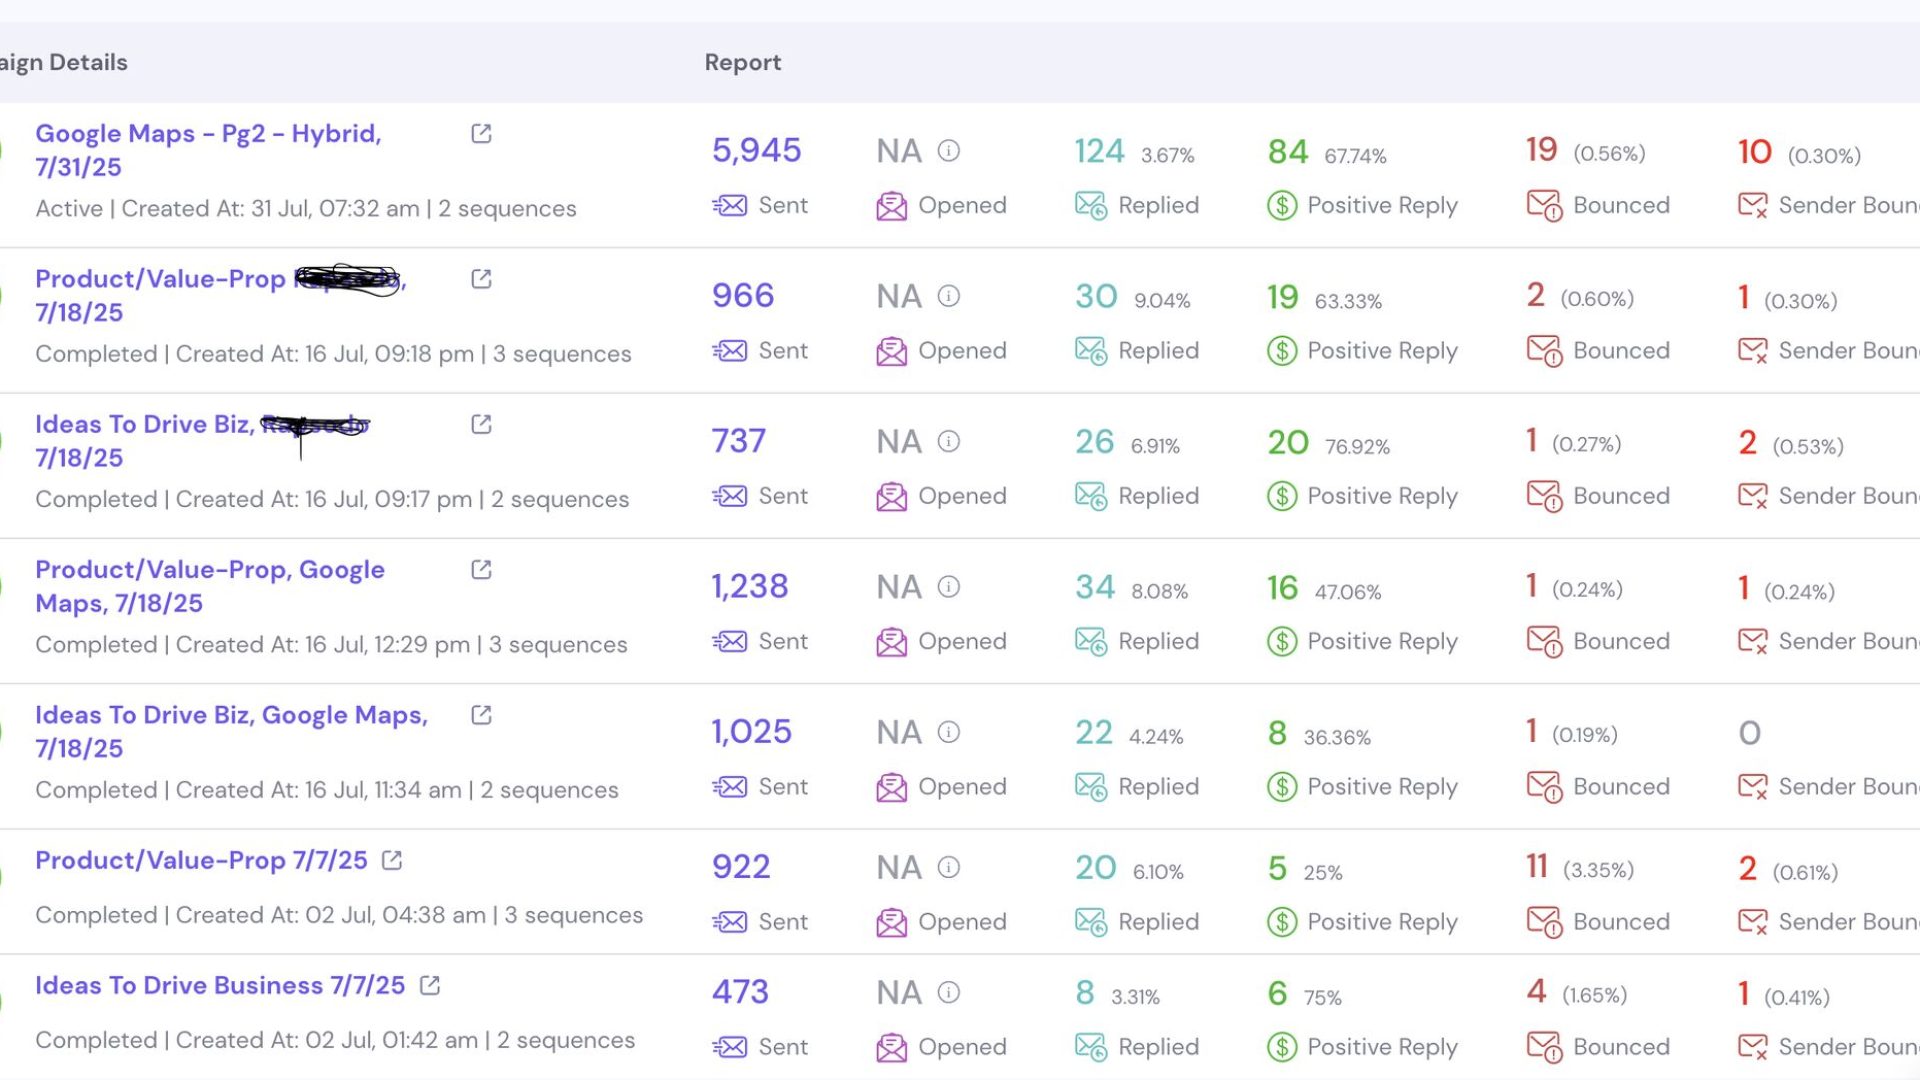This screenshot has height=1080, width=1920.
Task: Click the Report column header
Action: point(742,62)
